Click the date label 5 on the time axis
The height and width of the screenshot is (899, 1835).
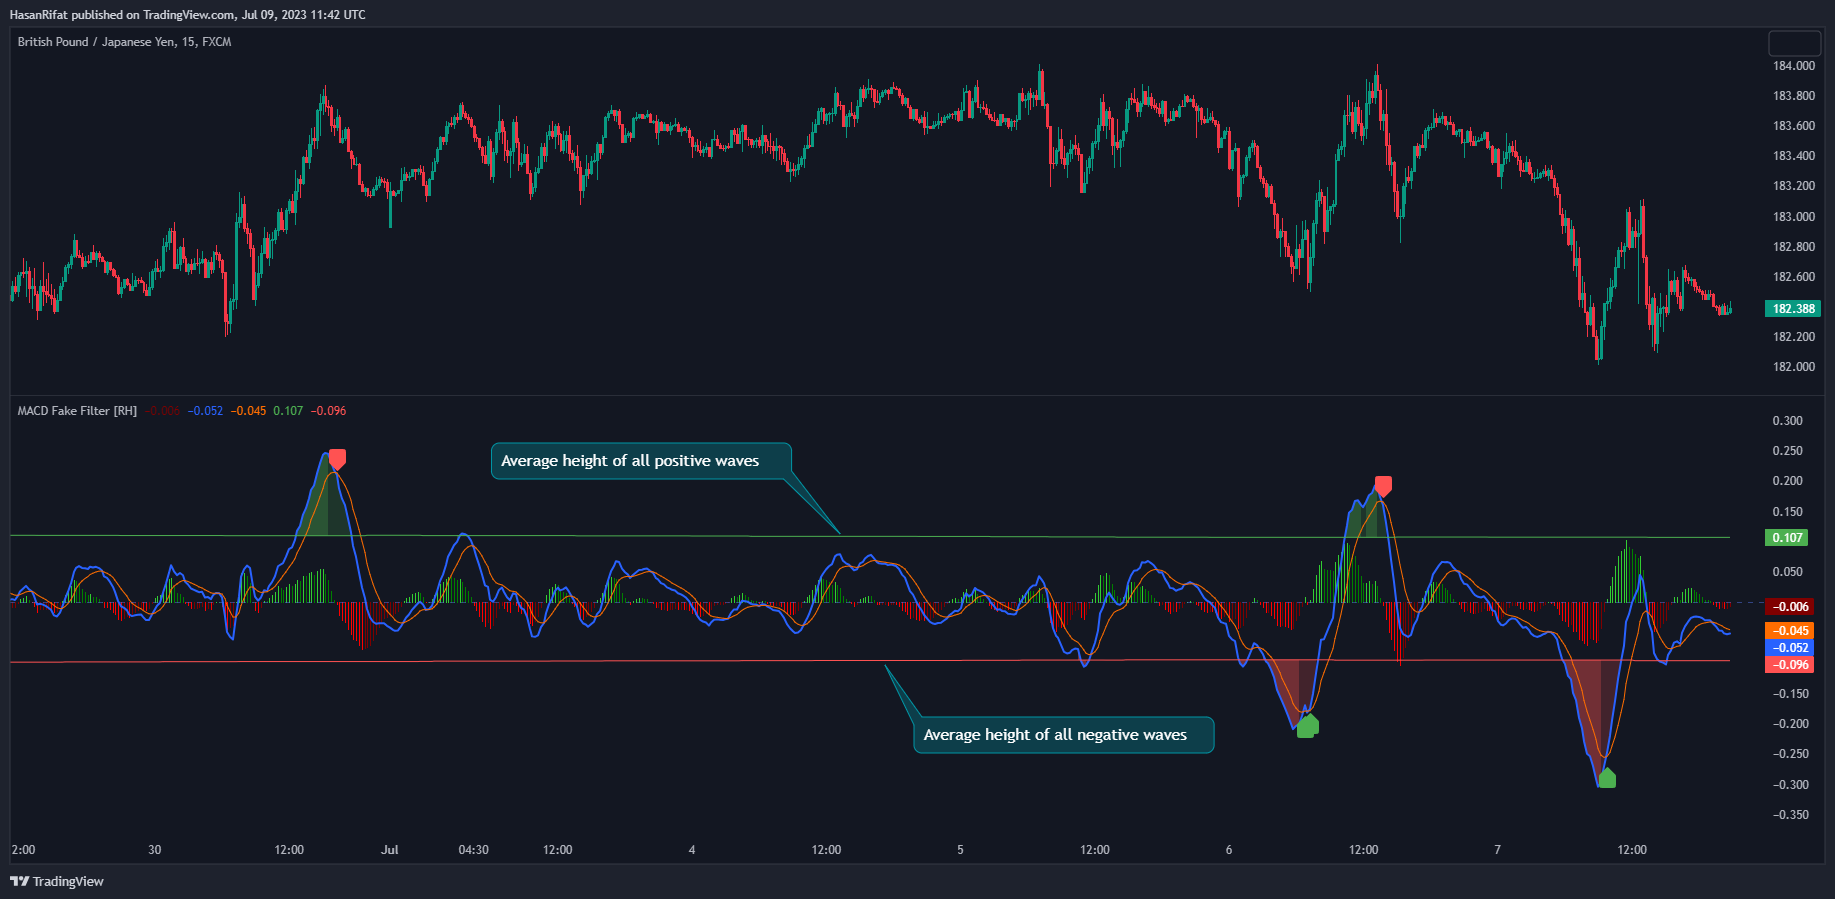960,850
